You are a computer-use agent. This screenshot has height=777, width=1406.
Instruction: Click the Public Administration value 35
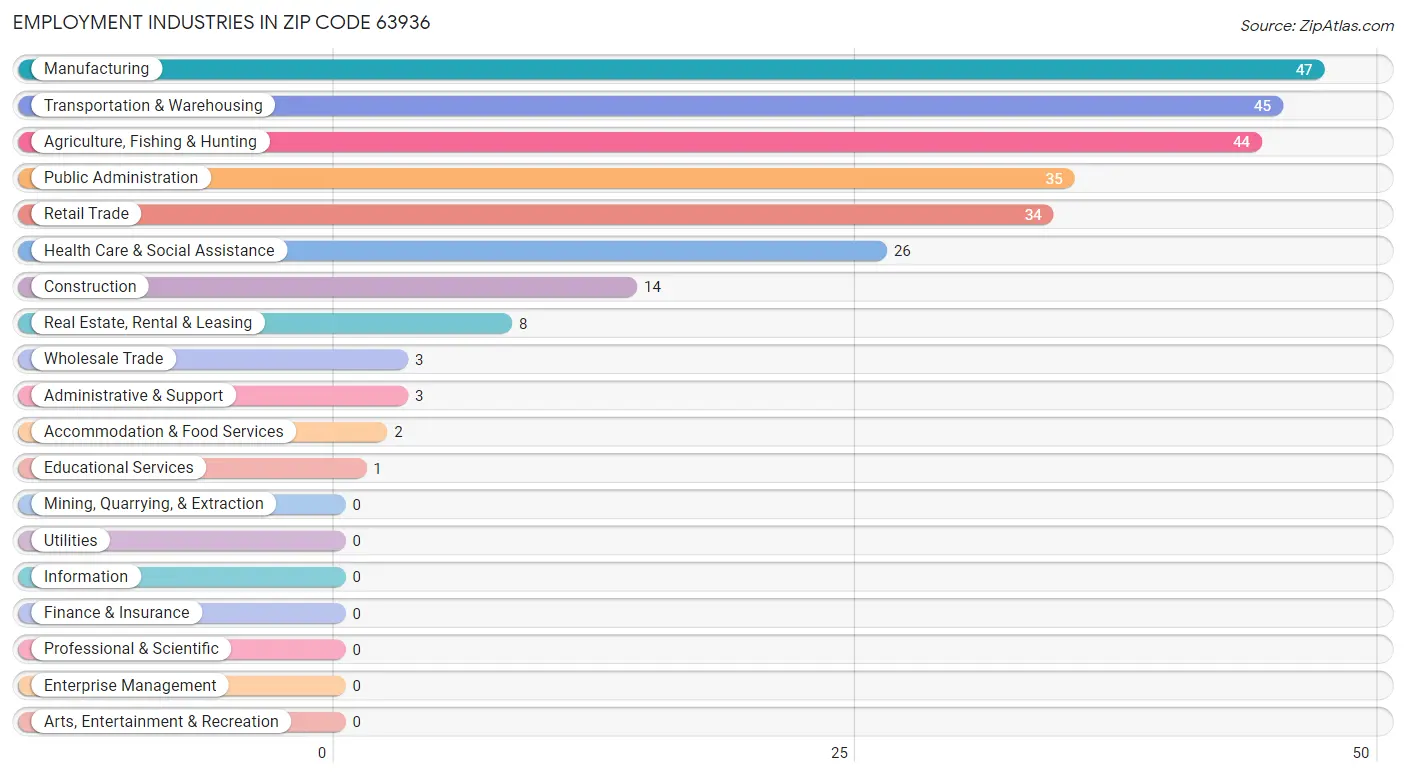click(x=1054, y=179)
